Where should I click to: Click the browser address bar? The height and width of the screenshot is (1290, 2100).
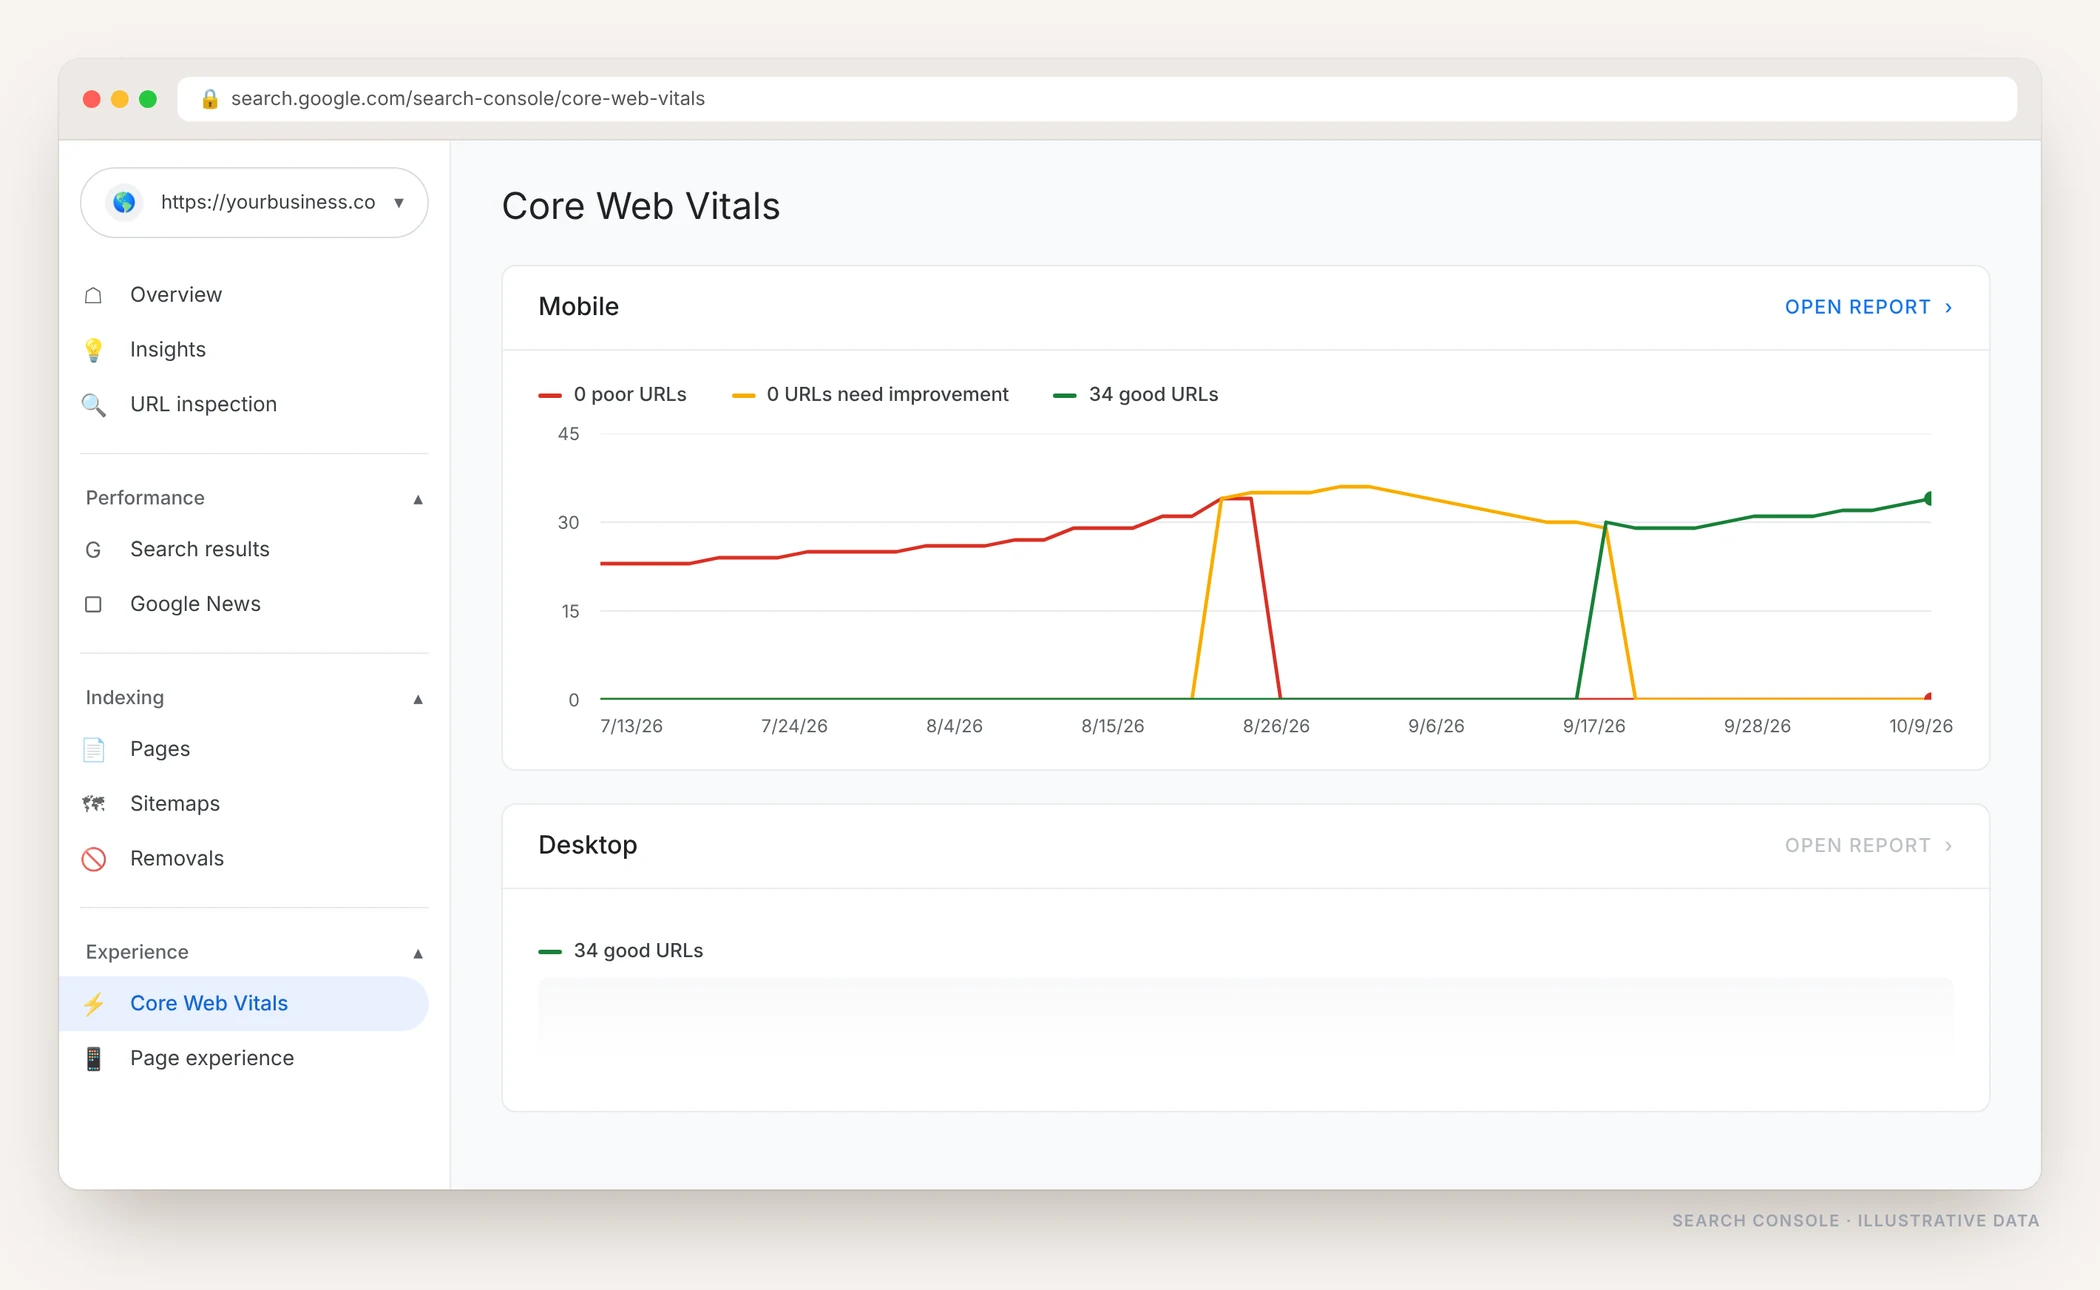pyautogui.click(x=1097, y=99)
